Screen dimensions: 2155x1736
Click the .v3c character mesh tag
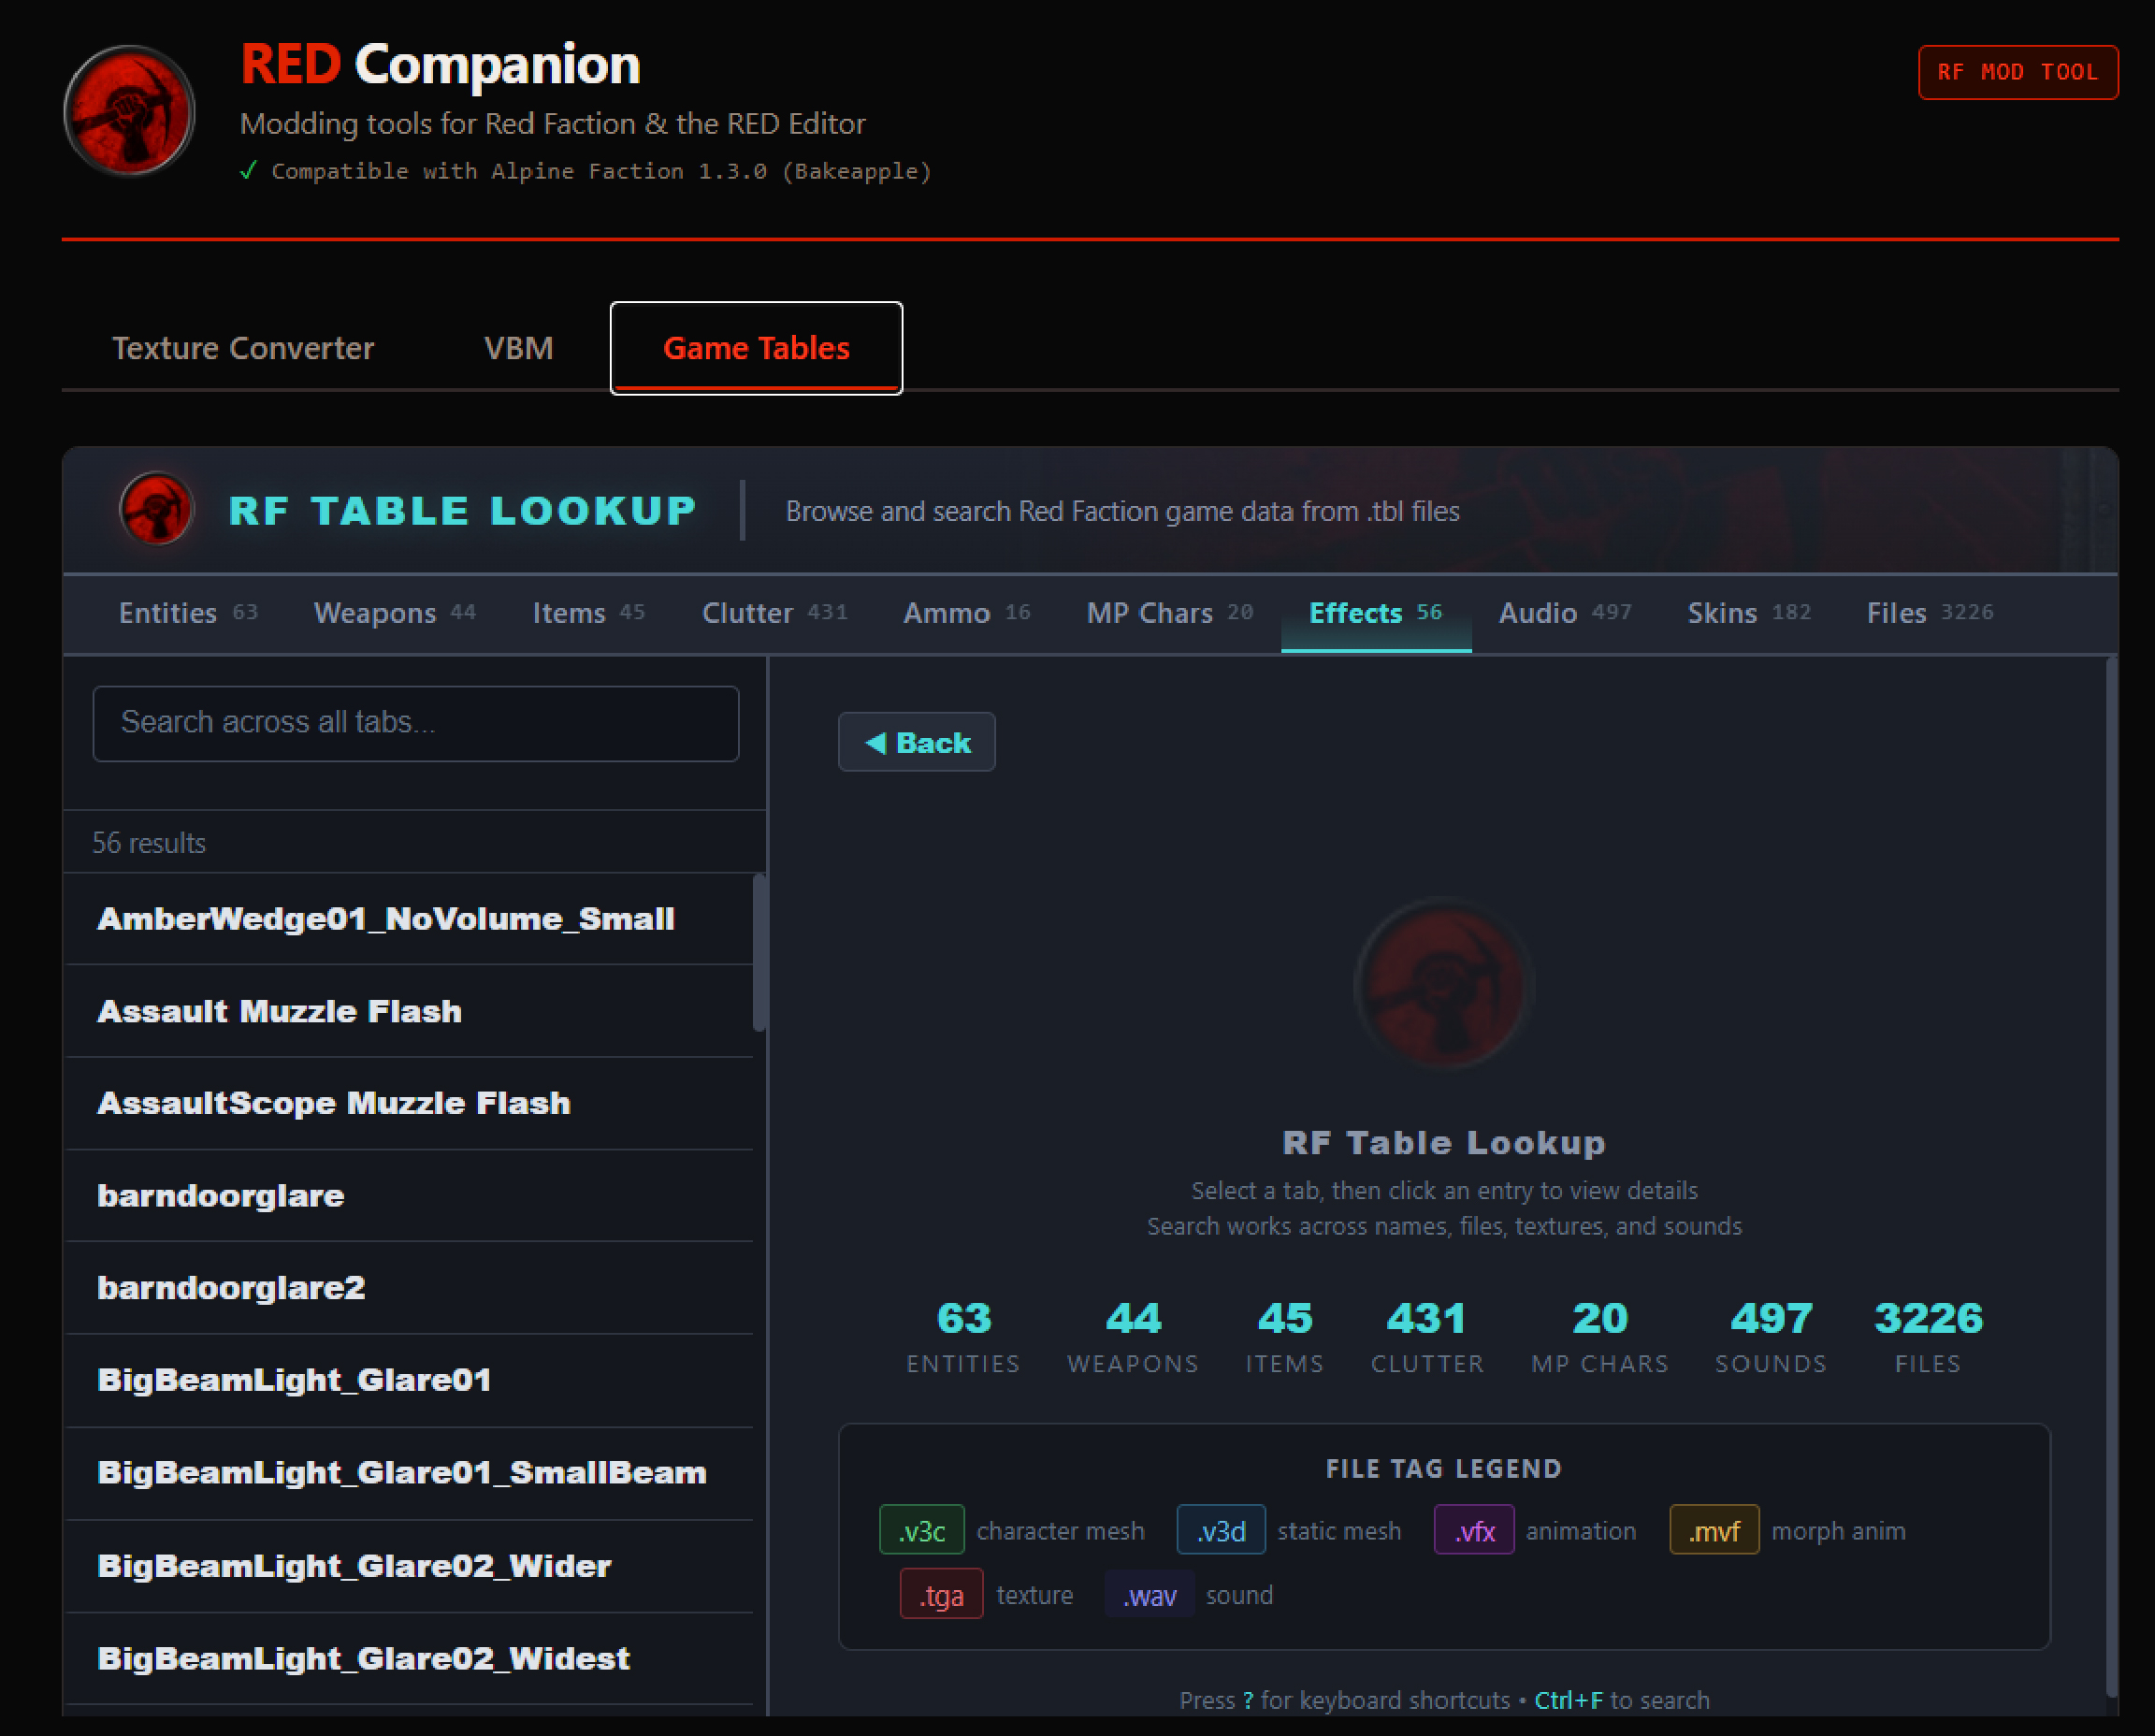pos(921,1530)
